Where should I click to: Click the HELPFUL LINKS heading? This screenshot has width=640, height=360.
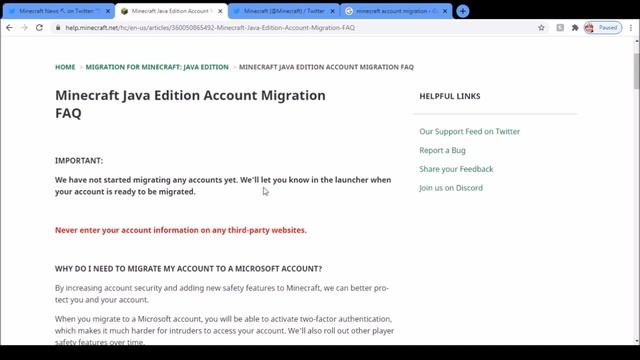(x=450, y=96)
